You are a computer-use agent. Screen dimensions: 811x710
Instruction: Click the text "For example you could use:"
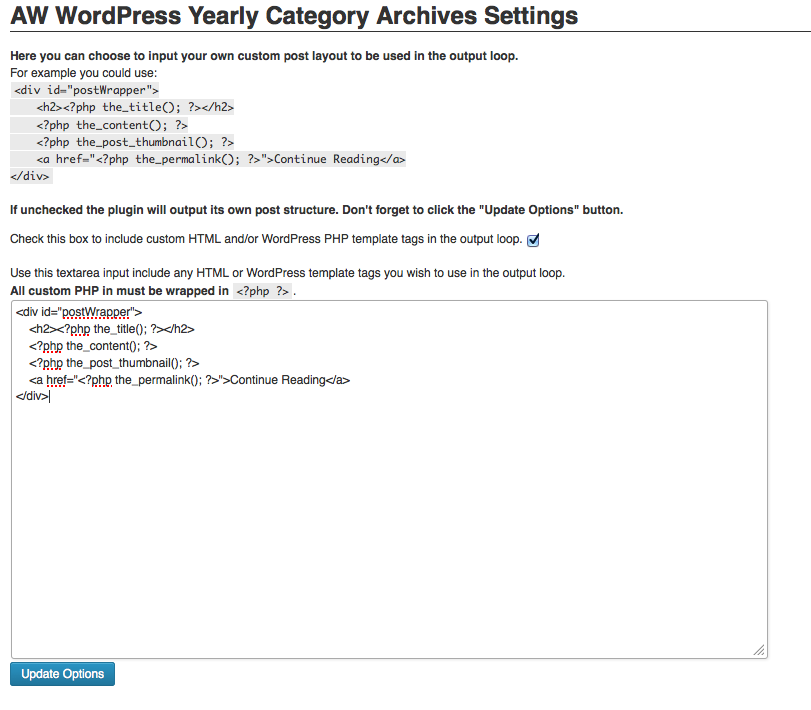(84, 73)
